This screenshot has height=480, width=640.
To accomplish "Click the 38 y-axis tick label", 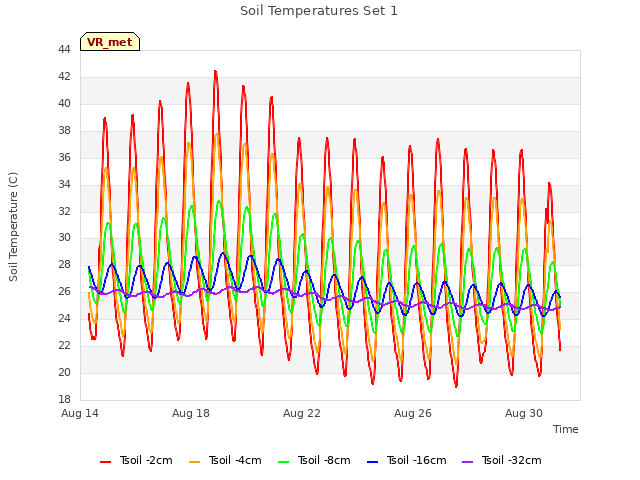I will (x=64, y=130).
